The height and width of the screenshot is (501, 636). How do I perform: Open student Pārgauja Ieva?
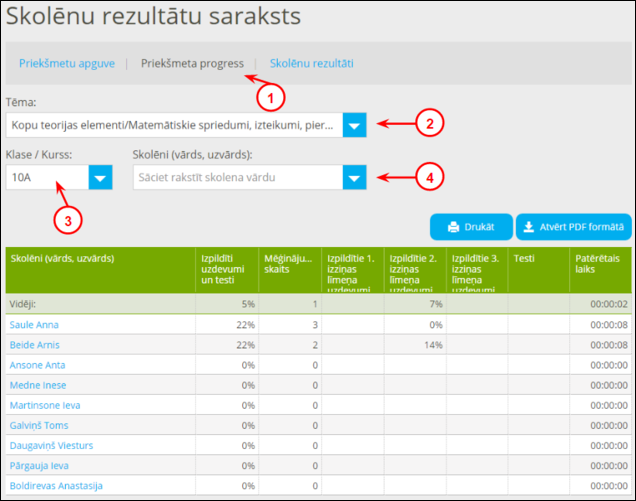pos(39,466)
